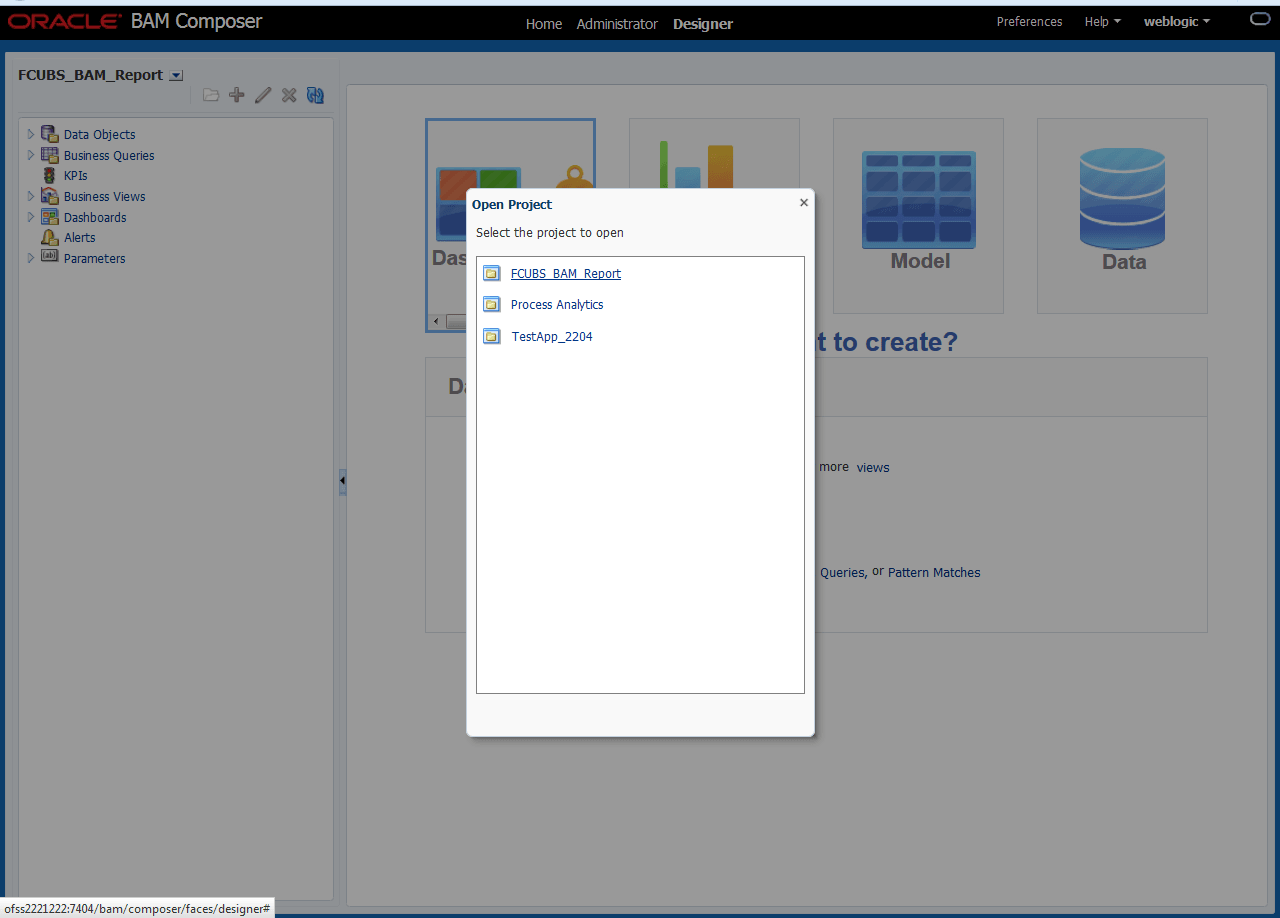The image size is (1280, 918).
Task: Select the Data database tile
Action: click(1122, 216)
